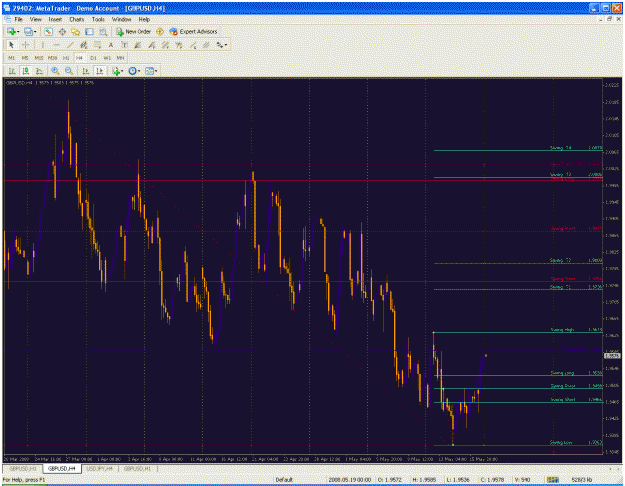Image resolution: width=625 pixels, height=486 pixels.
Task: Select the Cursor arrow tool
Action: coord(11,45)
